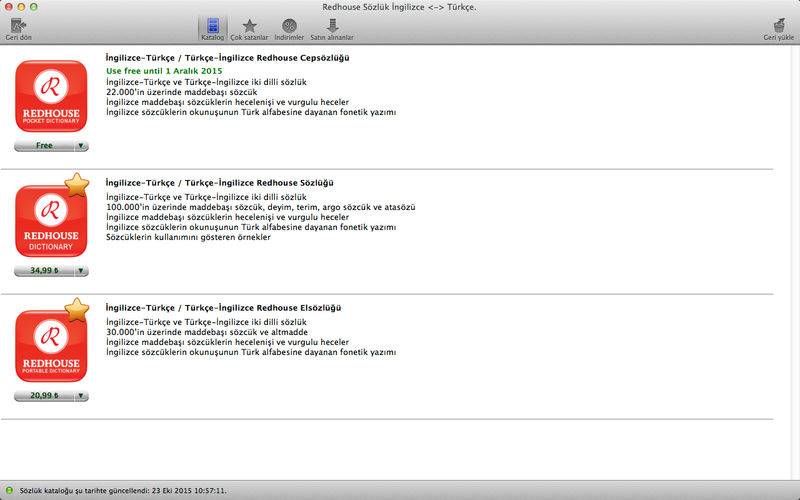
Task: Select the Redhouse Dictionary red icon
Action: tap(51, 221)
